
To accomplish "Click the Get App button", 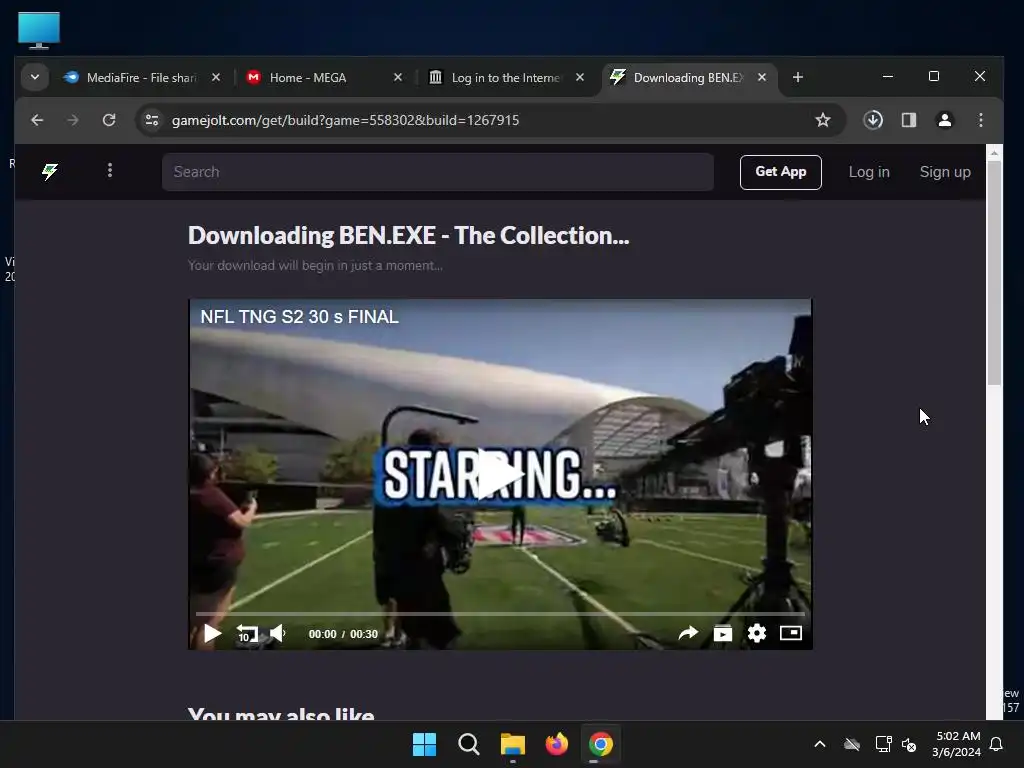I will click(x=780, y=172).
